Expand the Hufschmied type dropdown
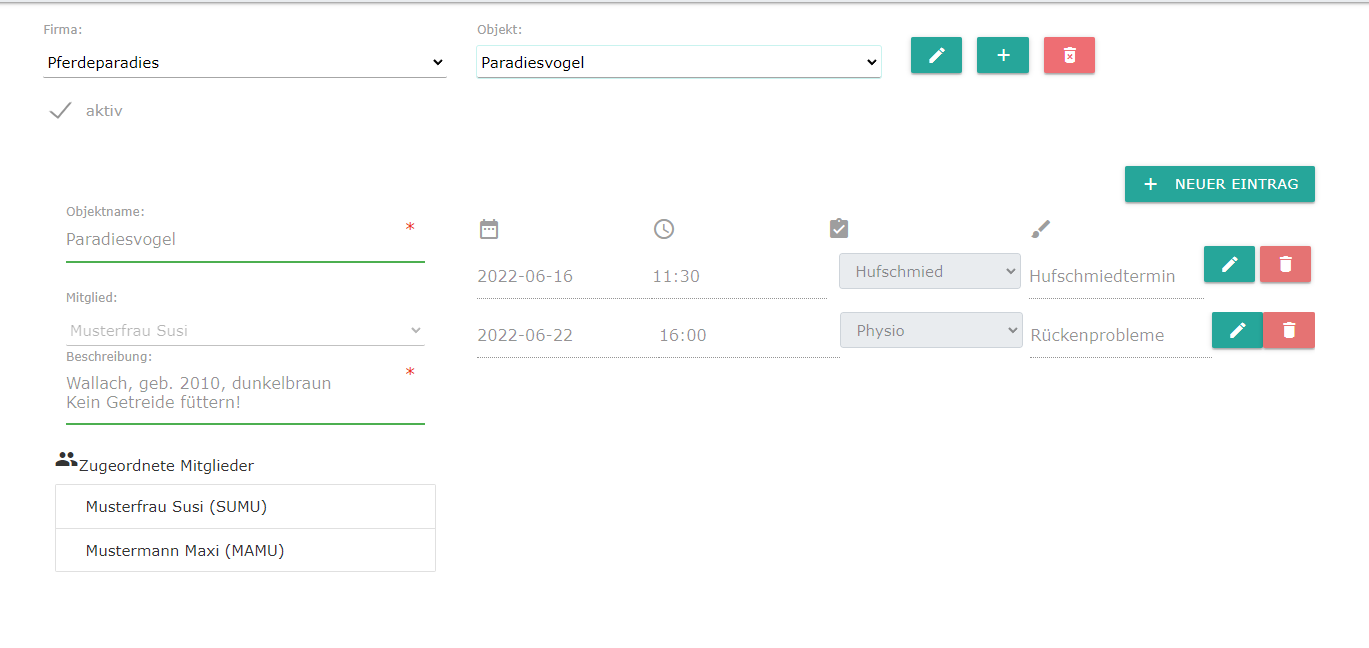Viewport: 1369px width, 648px height. coord(929,271)
